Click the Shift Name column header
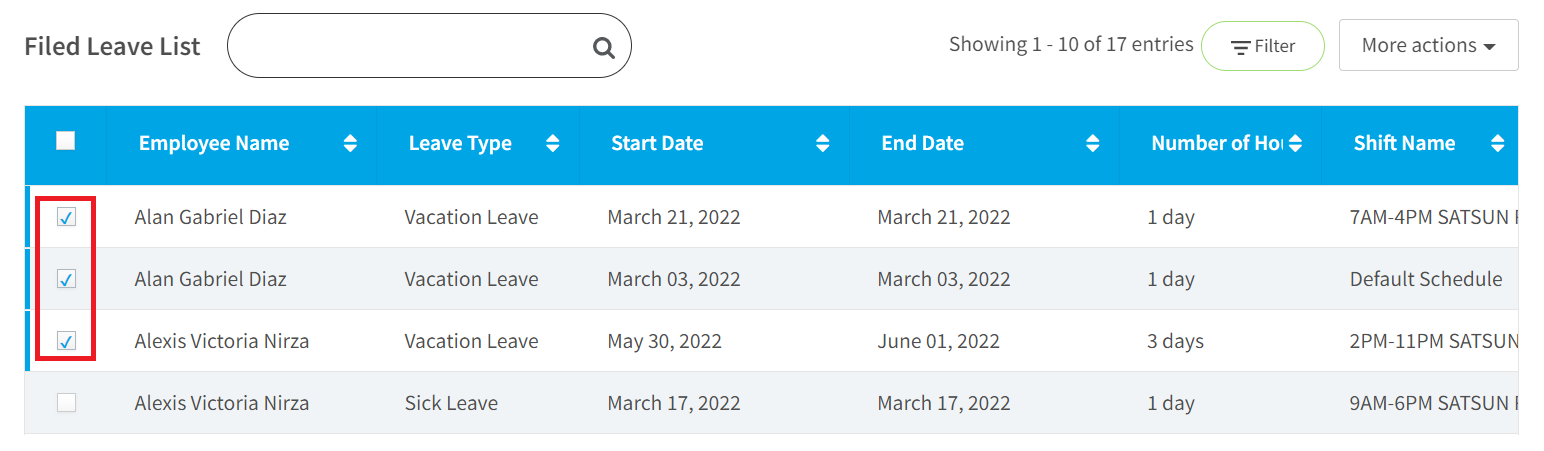The height and width of the screenshot is (451, 1544). pos(1404,144)
